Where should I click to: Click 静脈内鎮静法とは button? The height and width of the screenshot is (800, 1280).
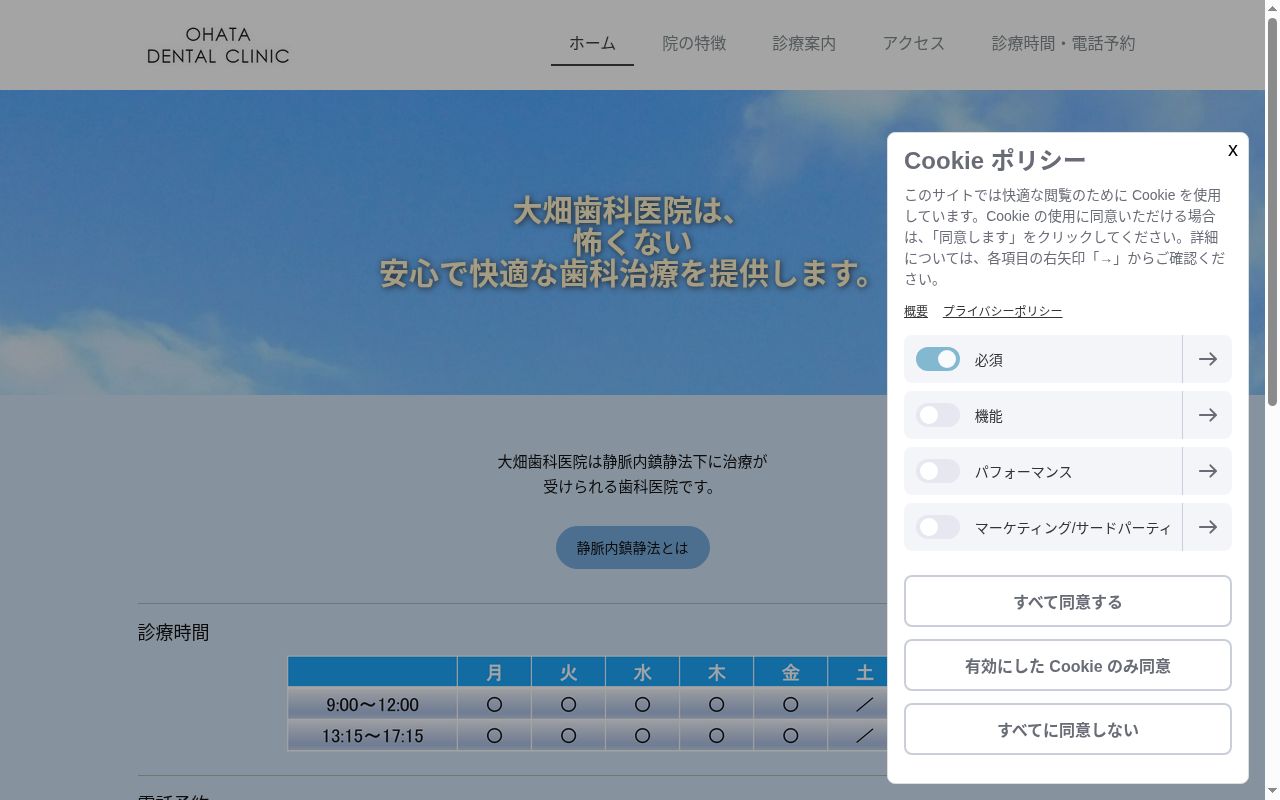(633, 547)
